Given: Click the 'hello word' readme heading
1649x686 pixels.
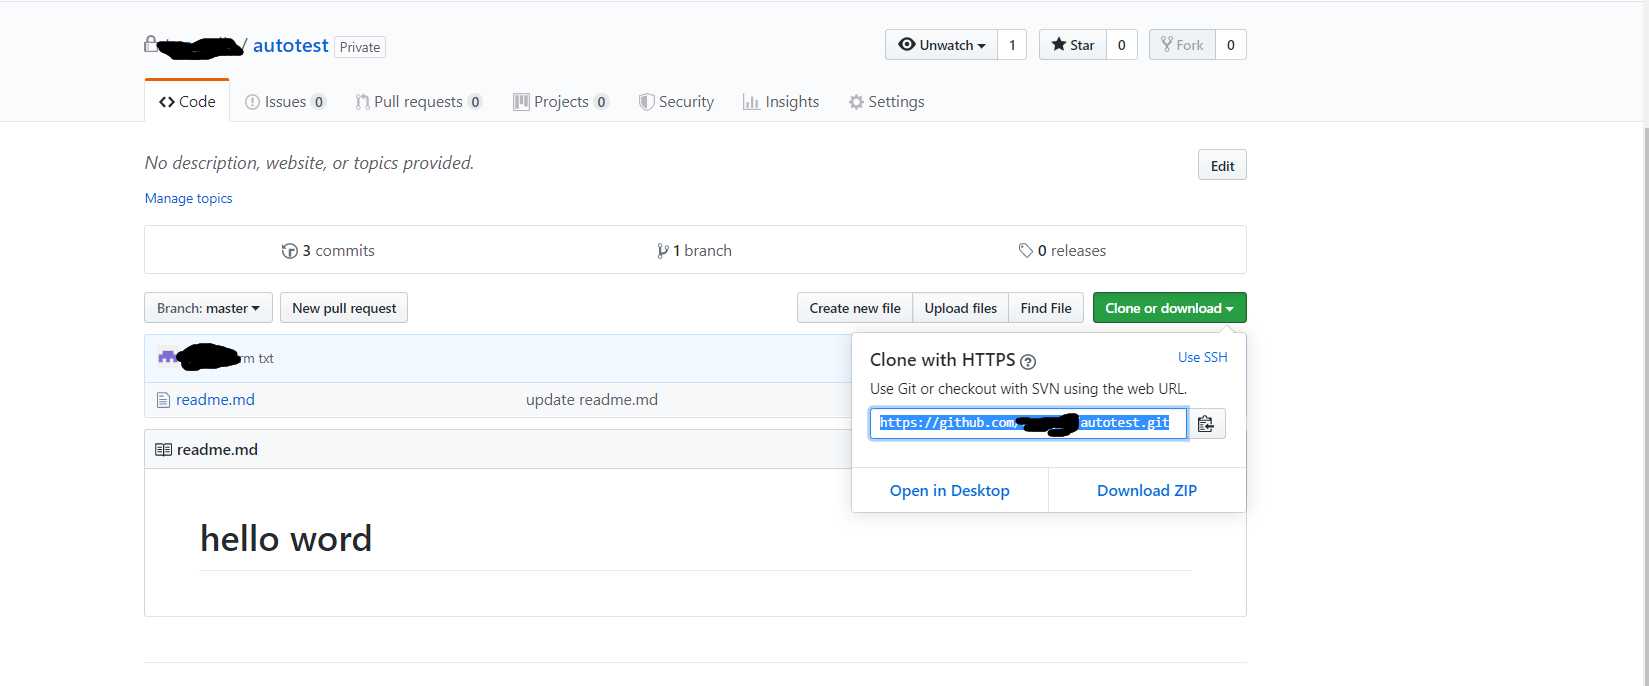Looking at the screenshot, I should point(286,539).
